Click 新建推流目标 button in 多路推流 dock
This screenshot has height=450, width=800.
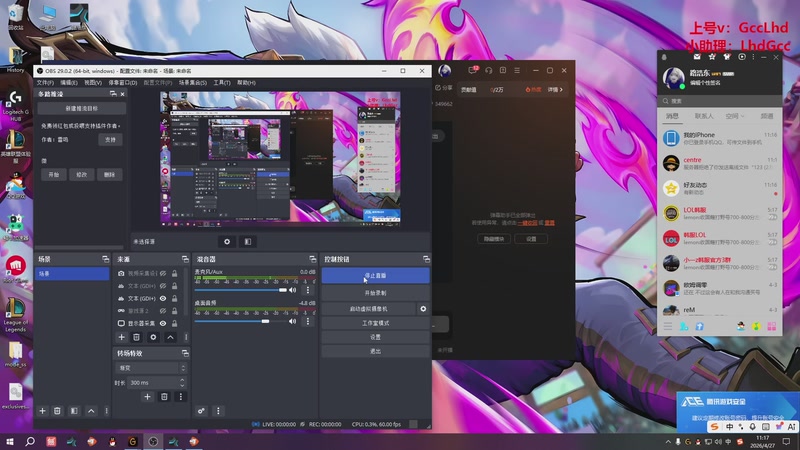[x=82, y=108]
